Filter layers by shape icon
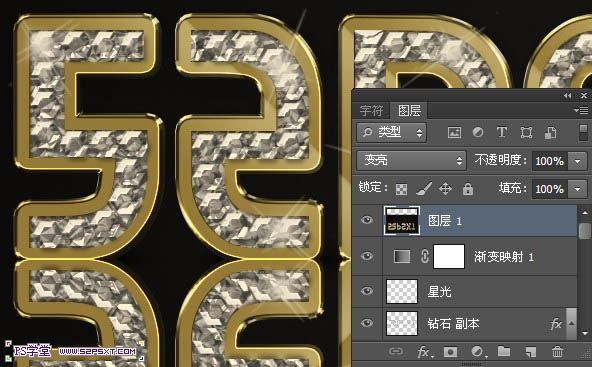The image size is (592, 367). pyautogui.click(x=526, y=133)
